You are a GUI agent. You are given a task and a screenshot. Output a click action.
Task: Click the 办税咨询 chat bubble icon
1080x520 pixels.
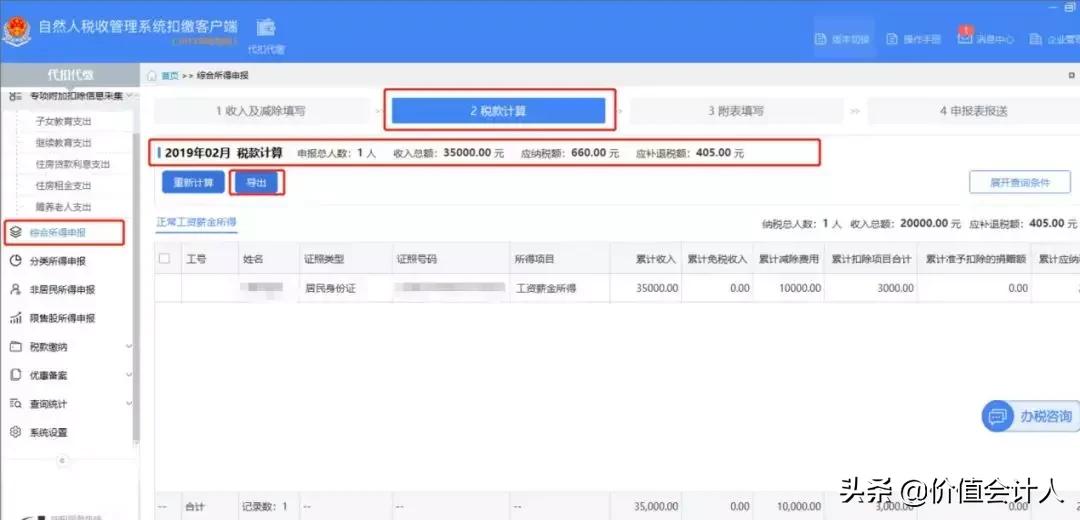pyautogui.click(x=998, y=416)
